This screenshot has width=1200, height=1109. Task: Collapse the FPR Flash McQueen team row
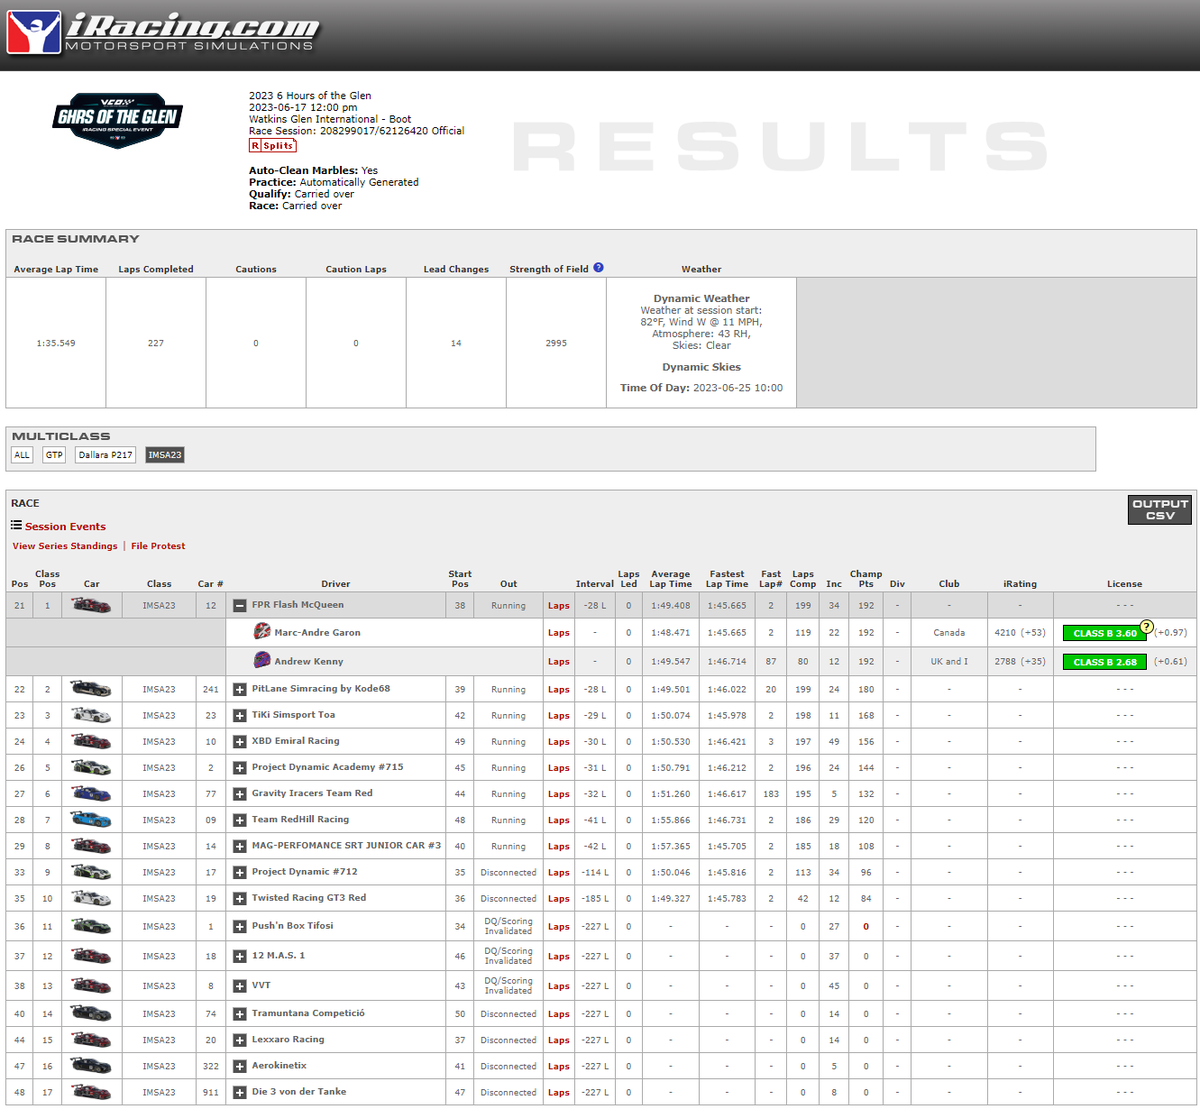point(239,605)
